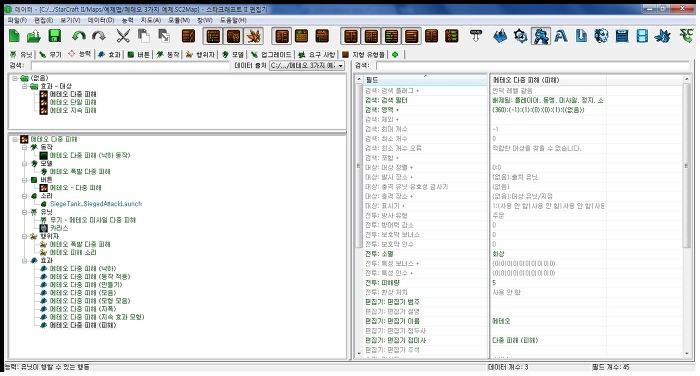The height and width of the screenshot is (376, 700).
Task: Collapse the 동작 node in explorer tree
Action: (25, 147)
